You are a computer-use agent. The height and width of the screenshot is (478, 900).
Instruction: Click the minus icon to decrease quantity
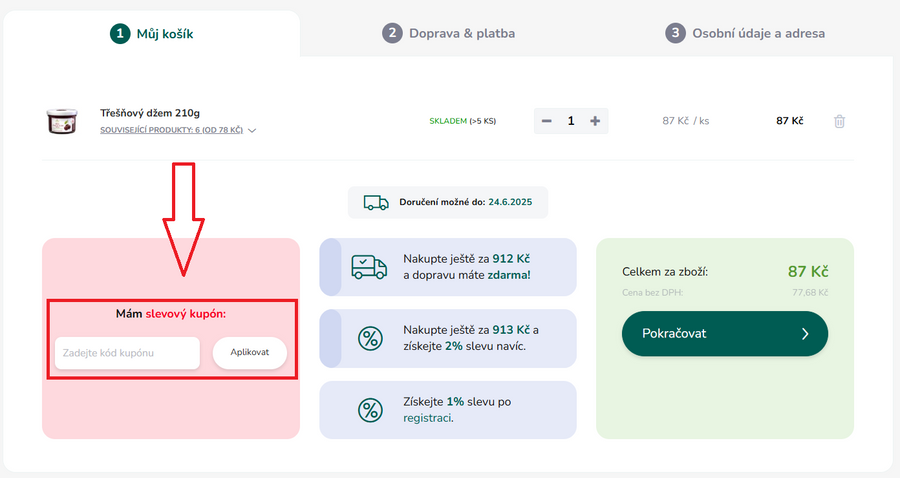coord(546,121)
